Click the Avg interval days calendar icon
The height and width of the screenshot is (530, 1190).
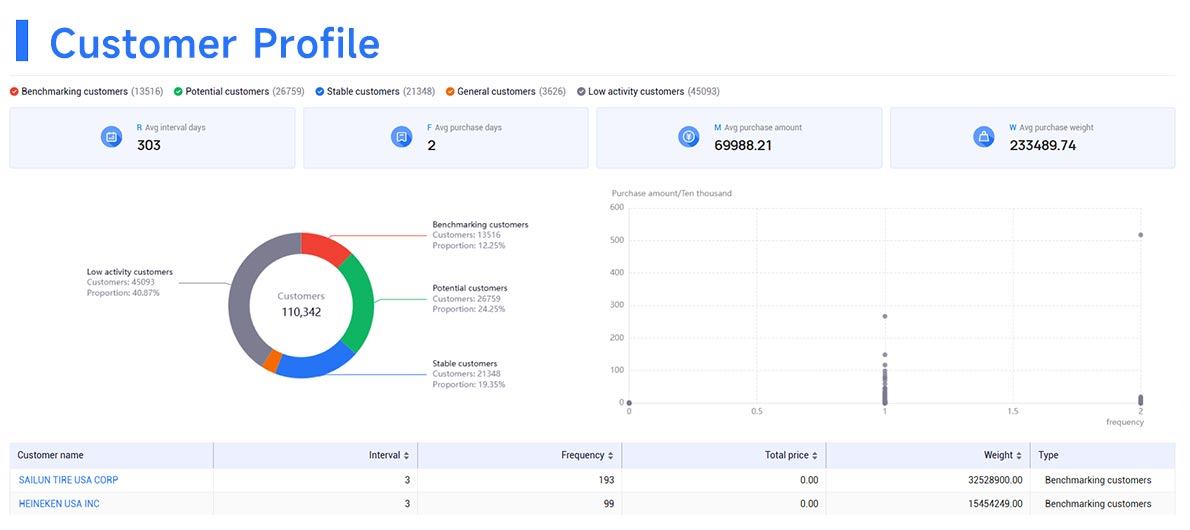click(x=112, y=137)
